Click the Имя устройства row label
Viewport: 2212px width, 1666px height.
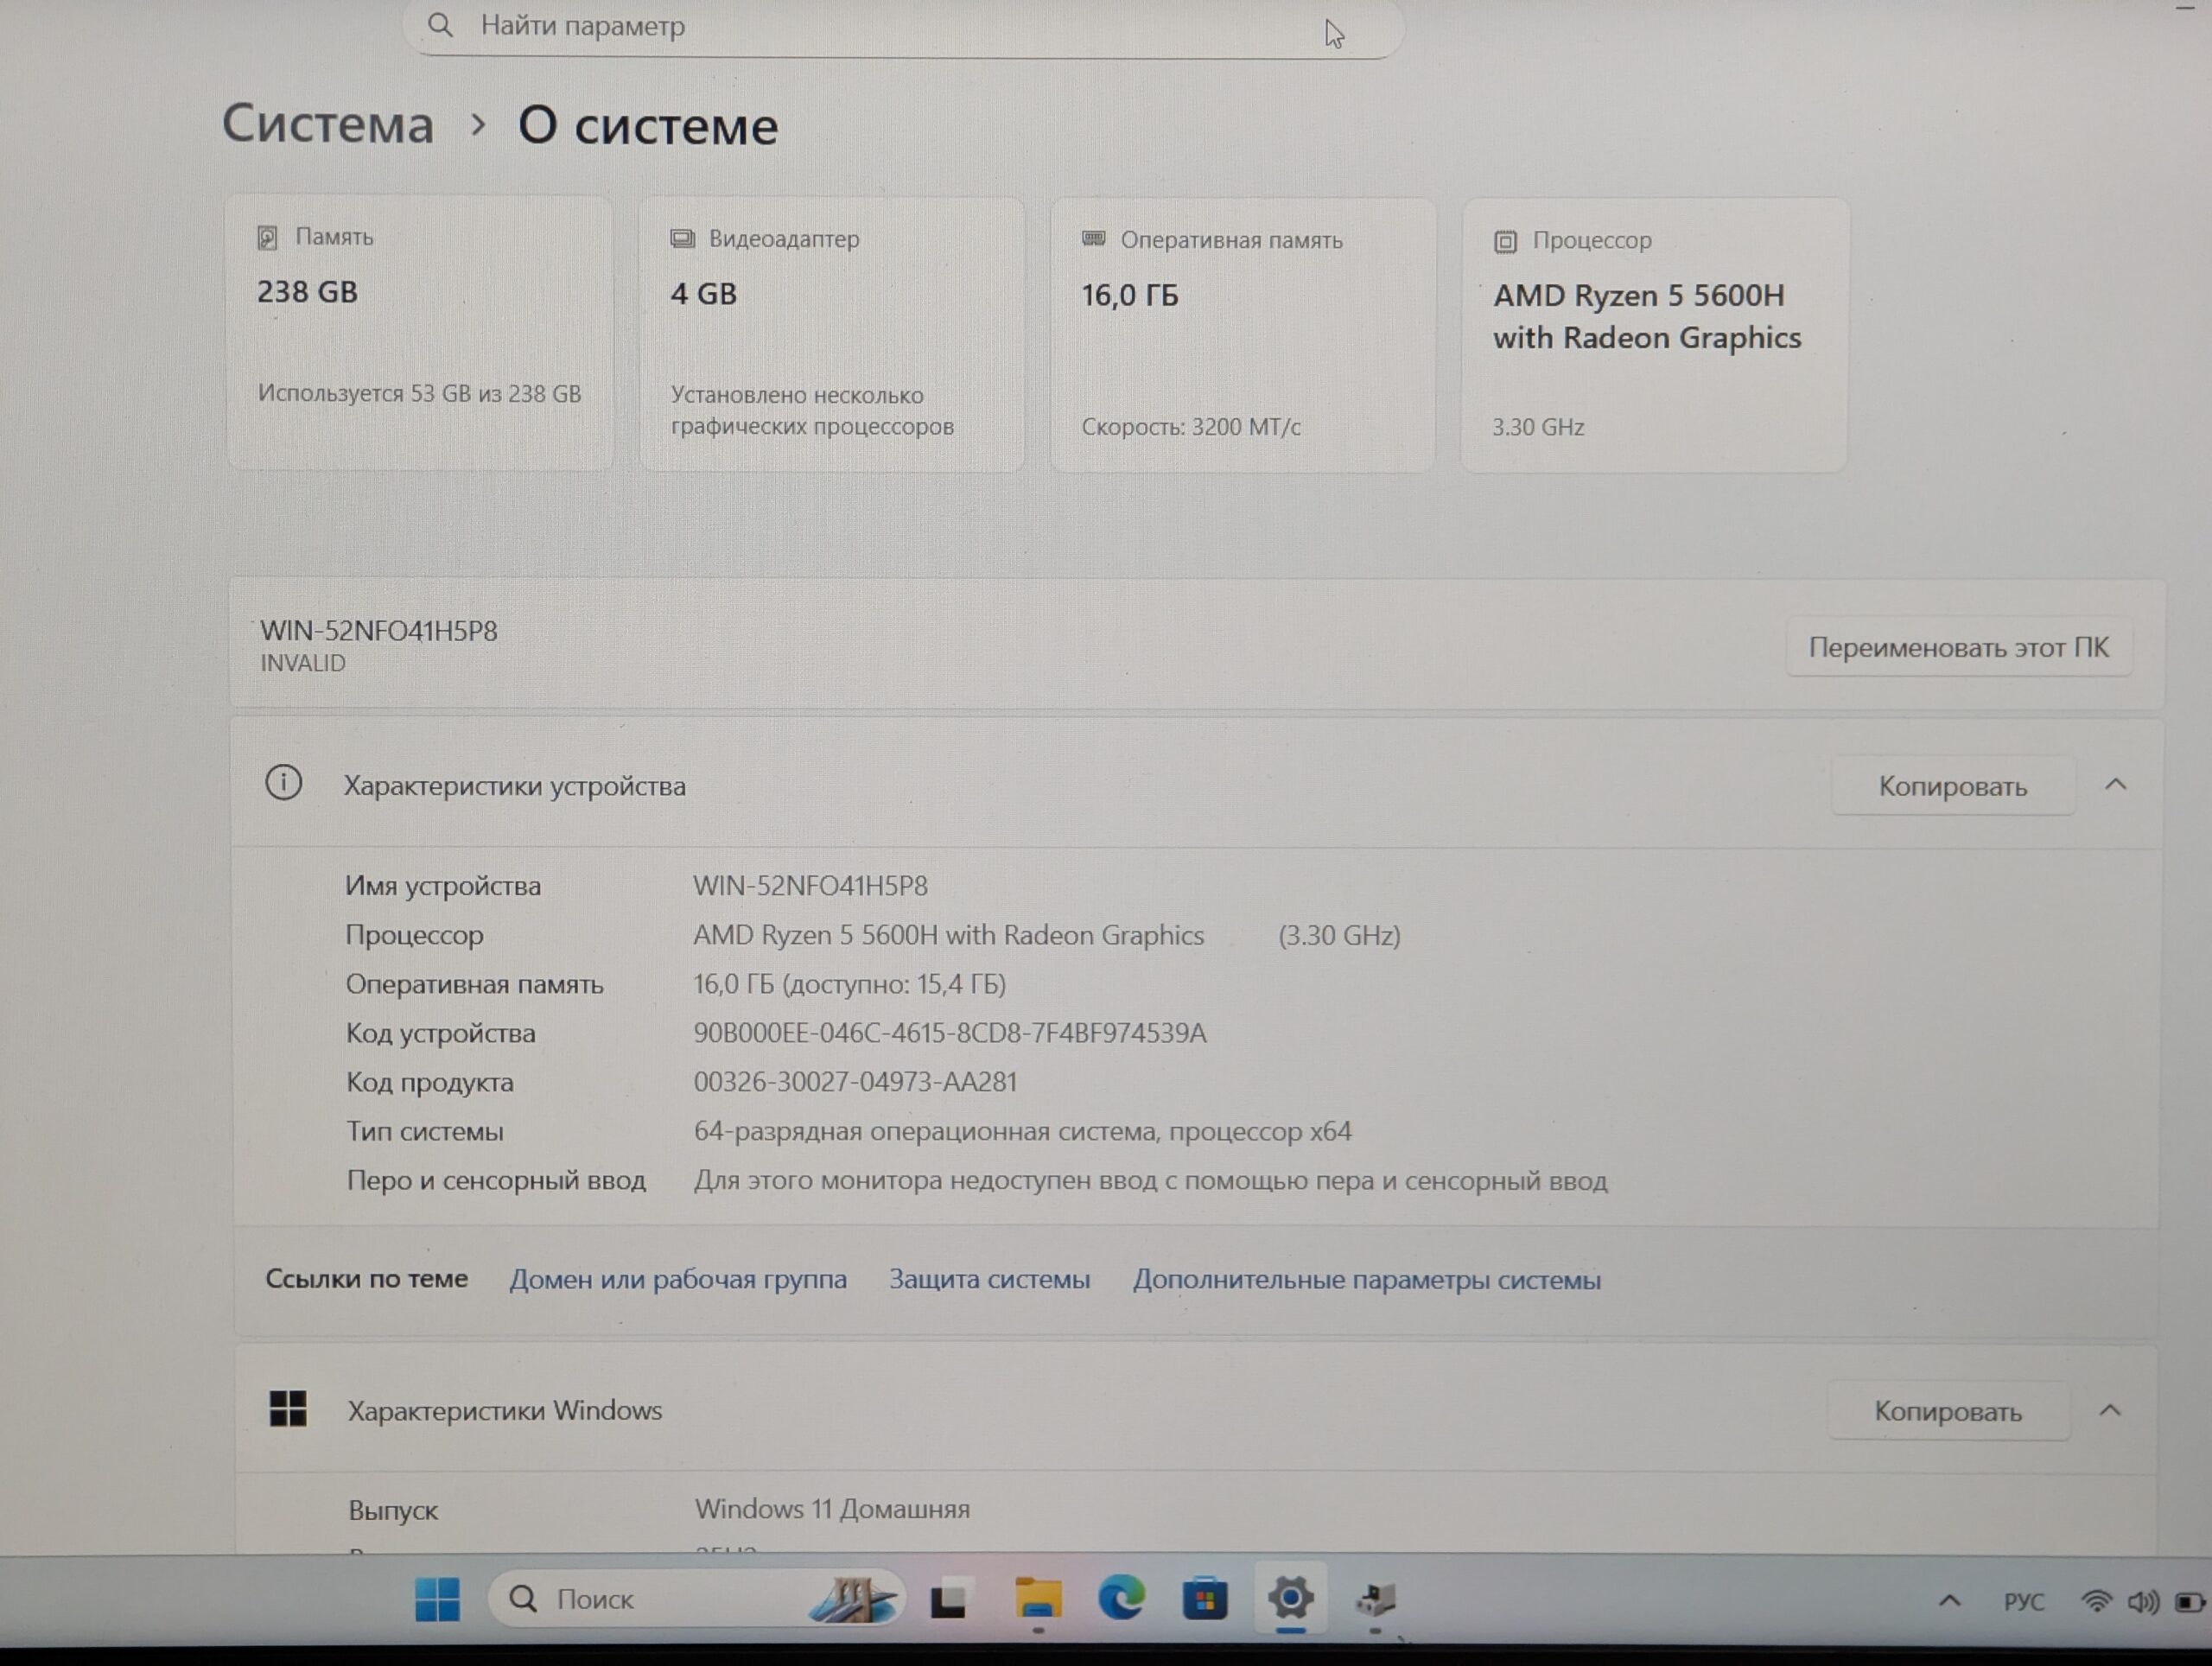point(443,886)
